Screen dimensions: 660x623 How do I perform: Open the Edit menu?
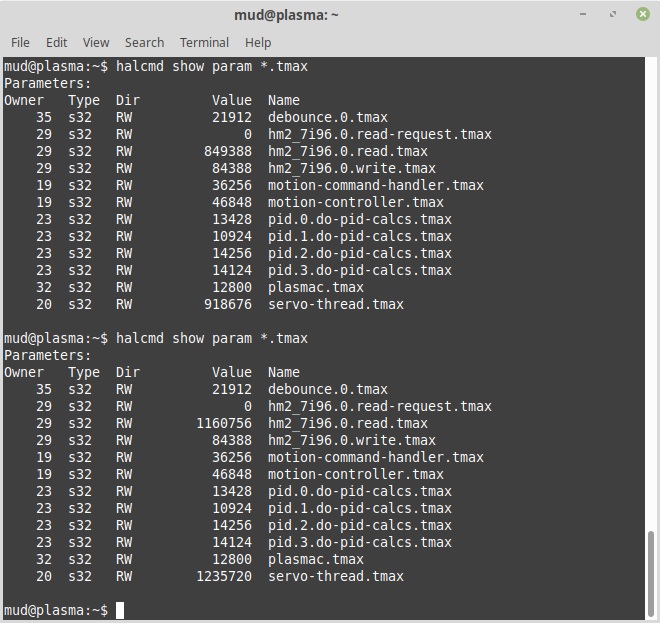[56, 43]
